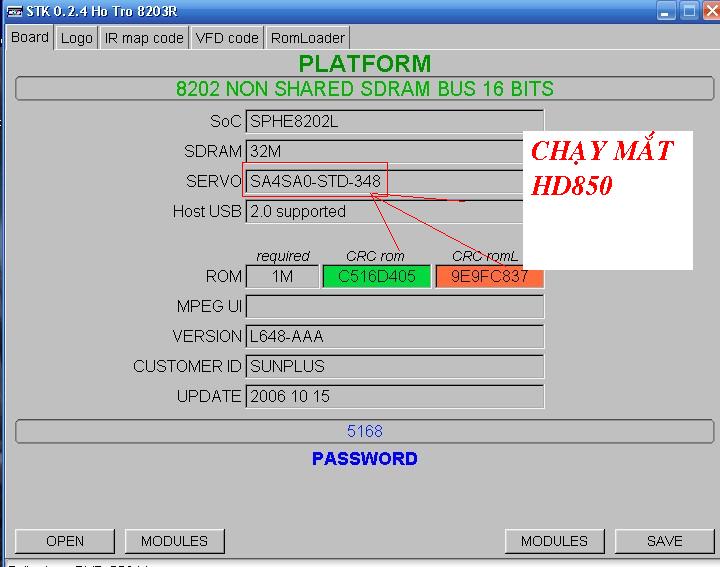Click the UPDATE field 2006 10 15
The height and width of the screenshot is (567, 720).
395,396
